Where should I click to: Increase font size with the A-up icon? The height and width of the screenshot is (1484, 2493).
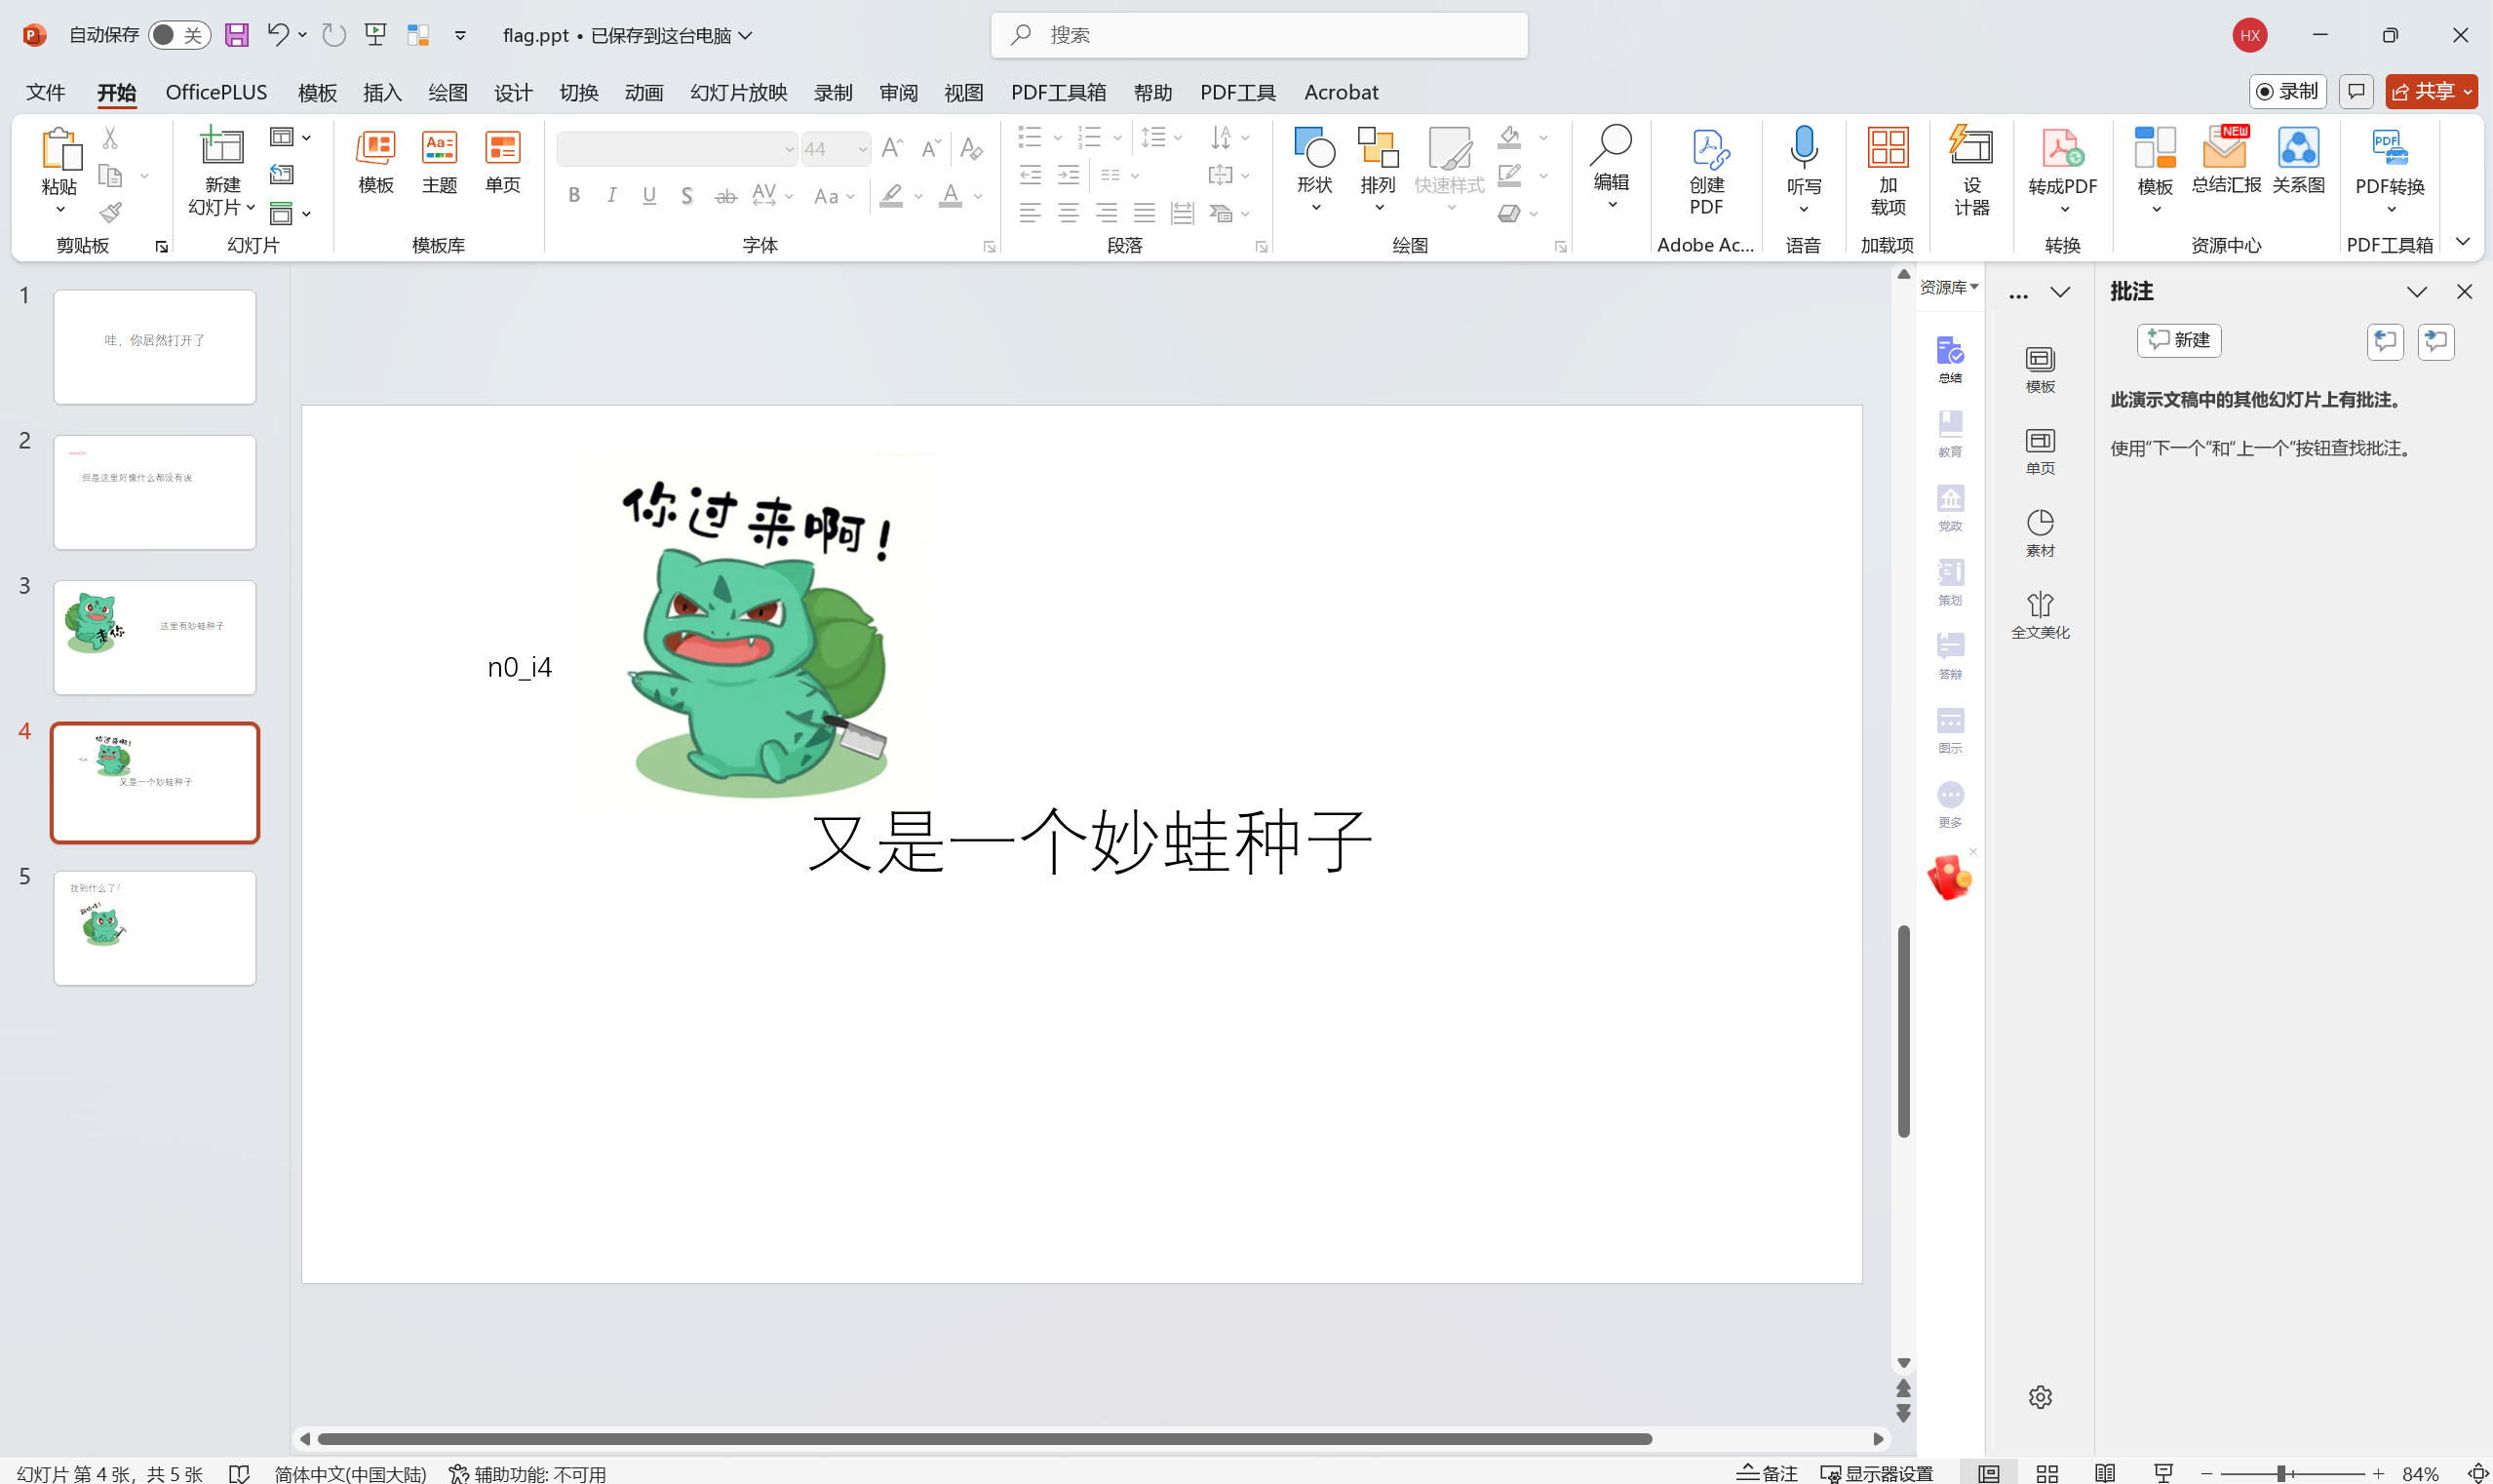pyautogui.click(x=893, y=149)
